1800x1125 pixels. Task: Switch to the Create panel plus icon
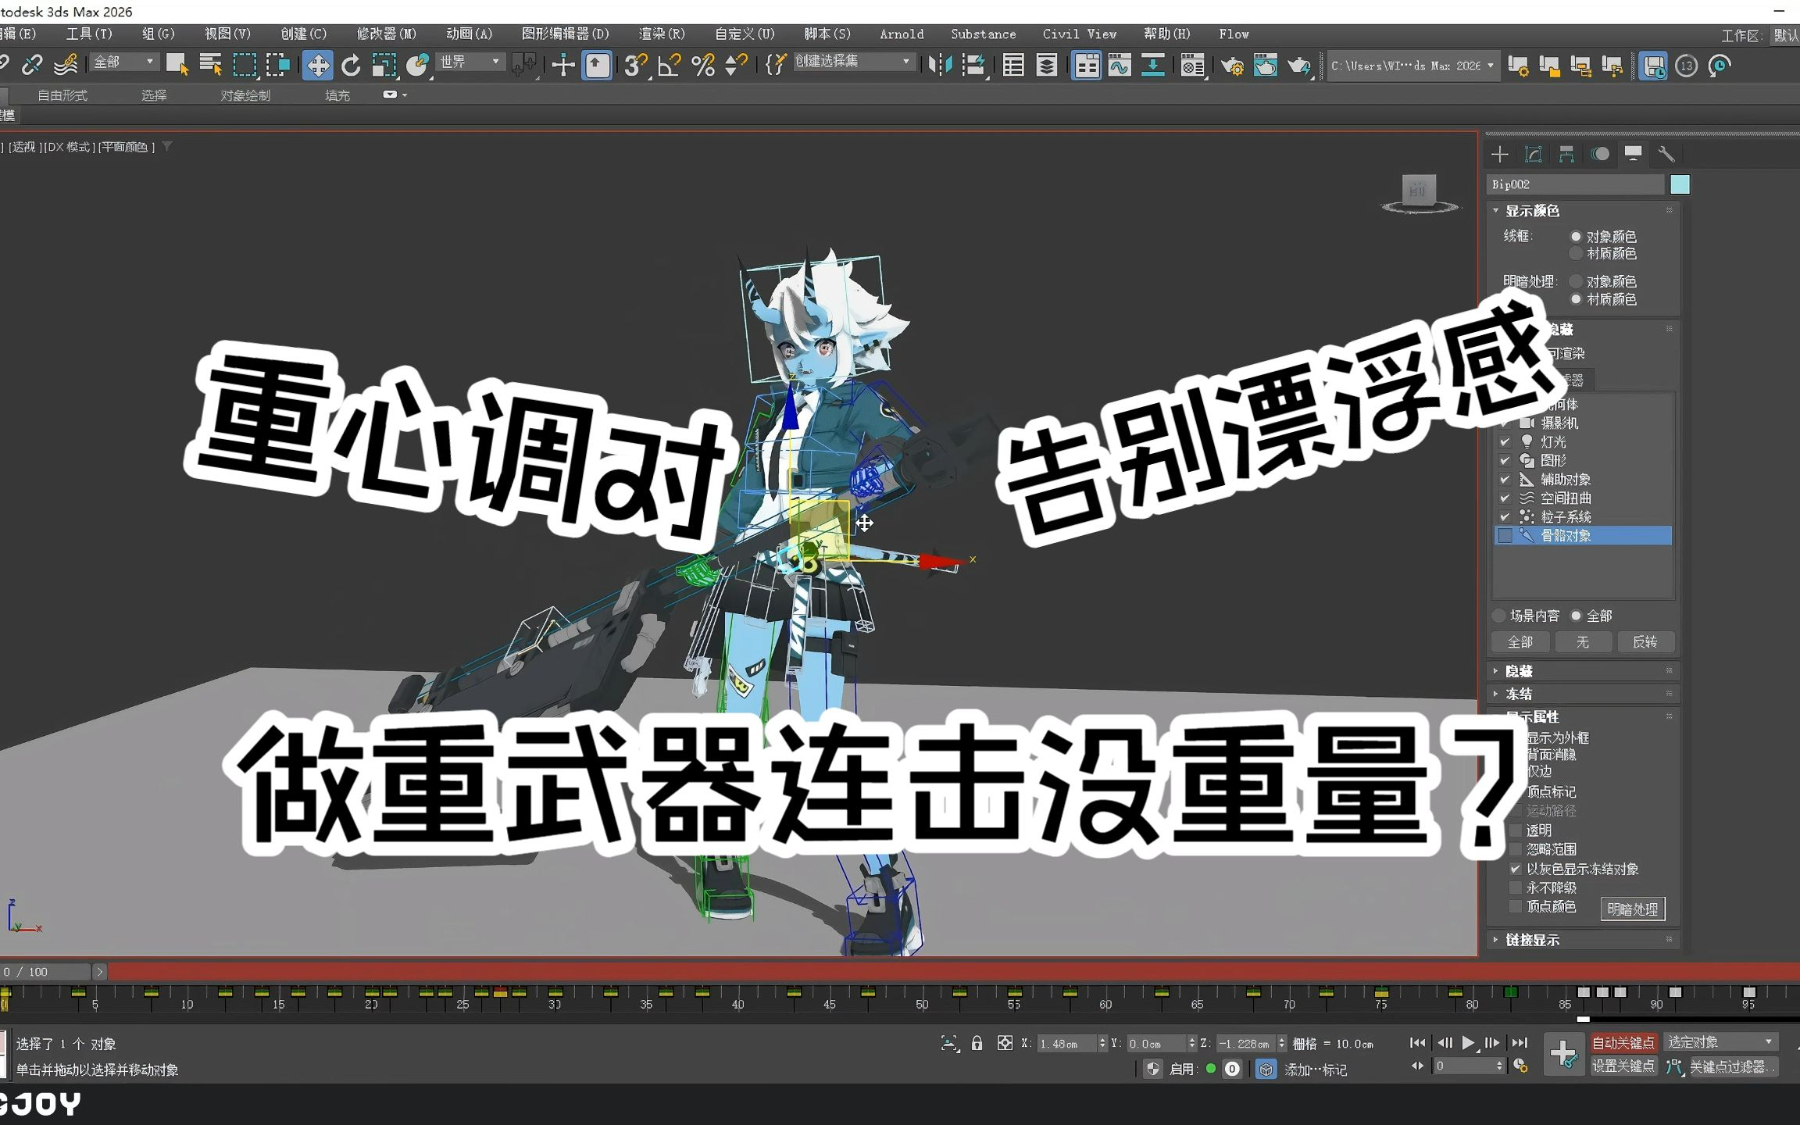(1500, 154)
